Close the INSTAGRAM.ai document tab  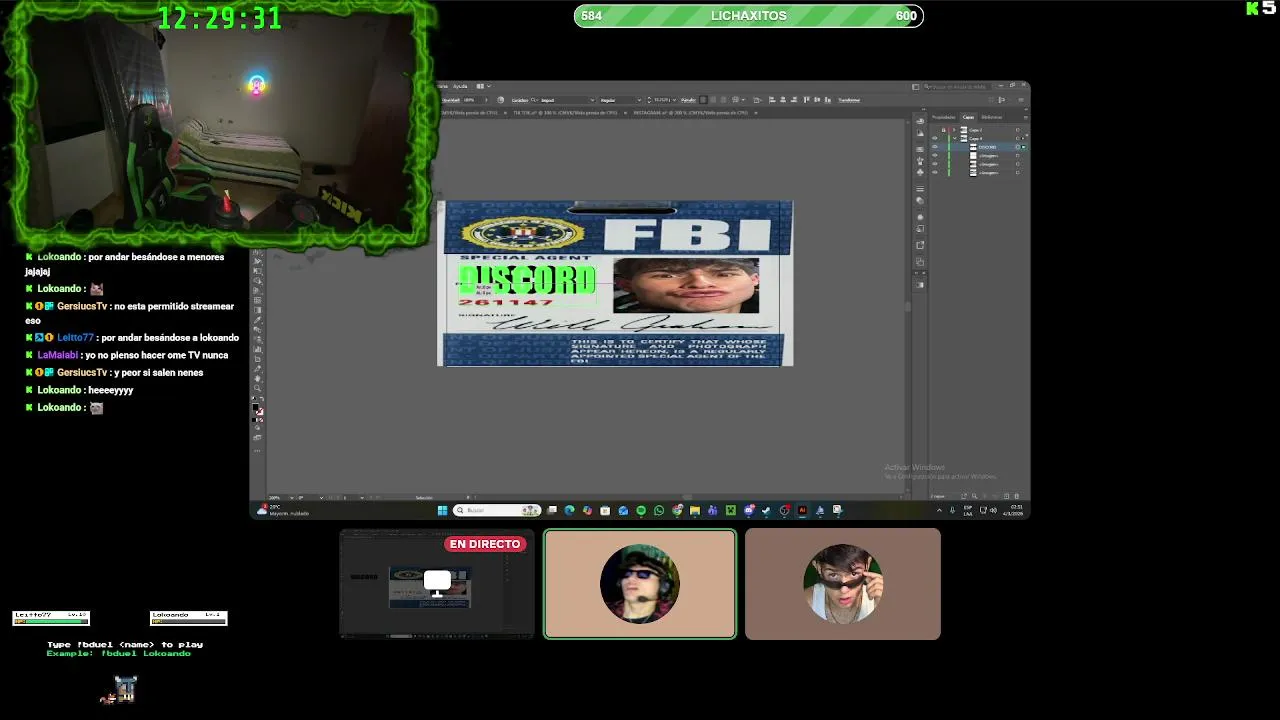(x=756, y=113)
